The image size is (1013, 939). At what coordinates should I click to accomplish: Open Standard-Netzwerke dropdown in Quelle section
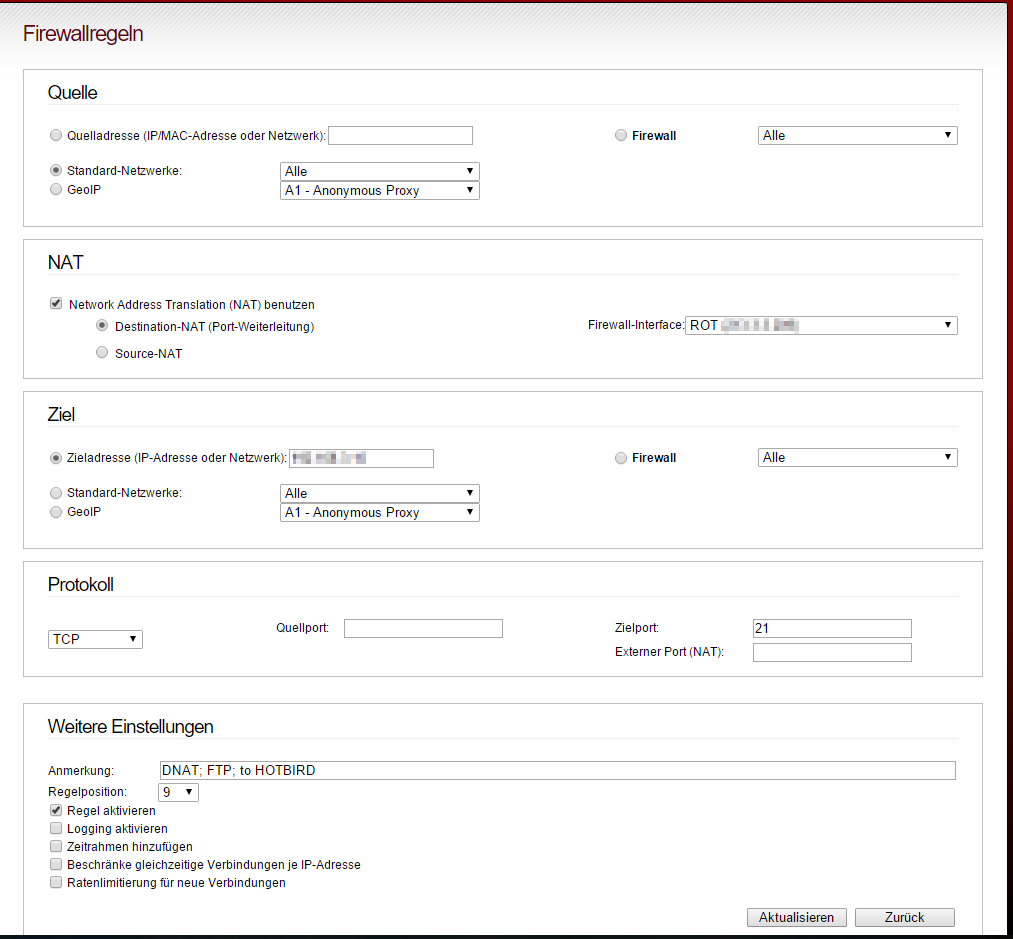[379, 171]
